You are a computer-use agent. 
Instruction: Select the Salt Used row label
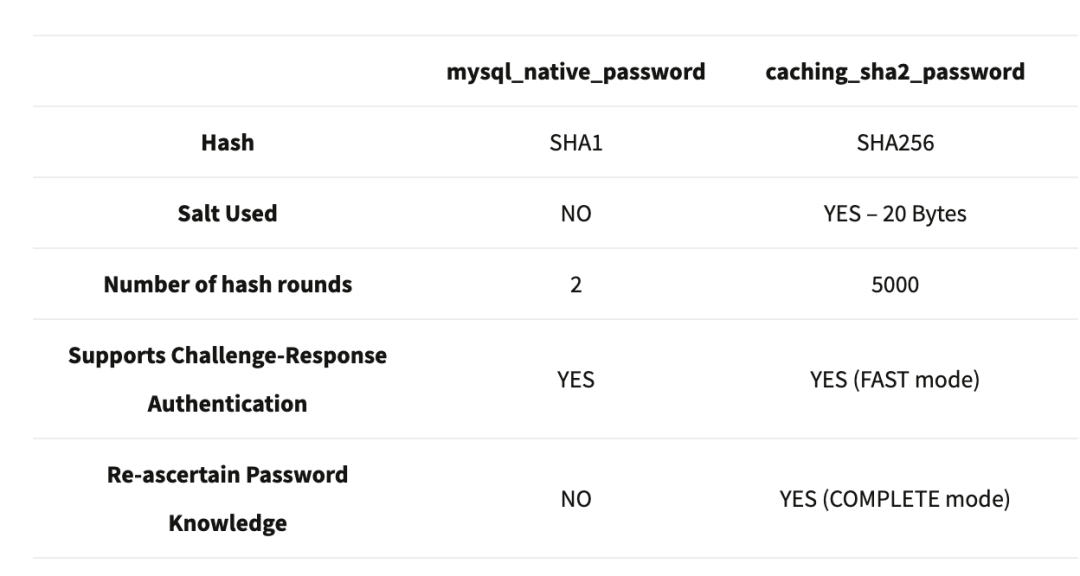click(228, 213)
